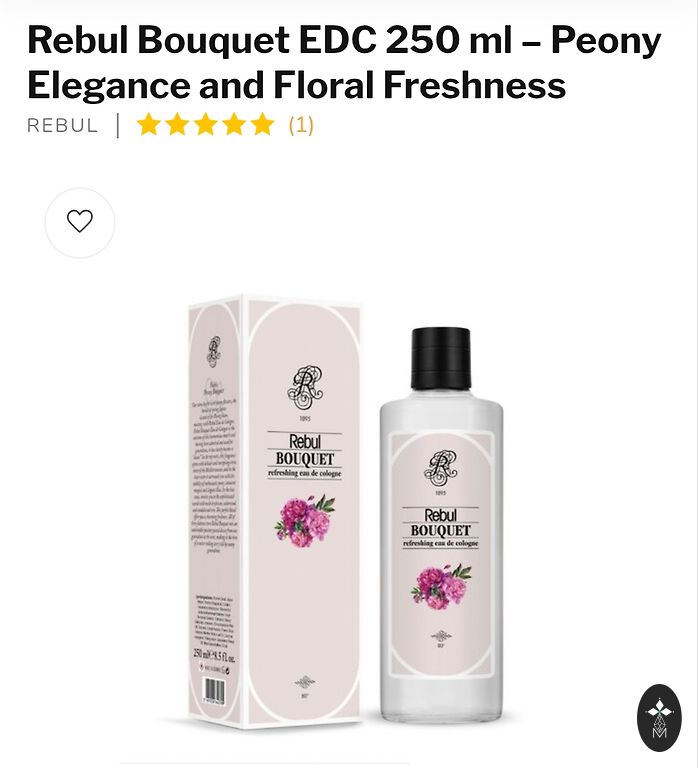The height and width of the screenshot is (768, 698).
Task: Click the fourth gold rating star
Action: (234, 124)
